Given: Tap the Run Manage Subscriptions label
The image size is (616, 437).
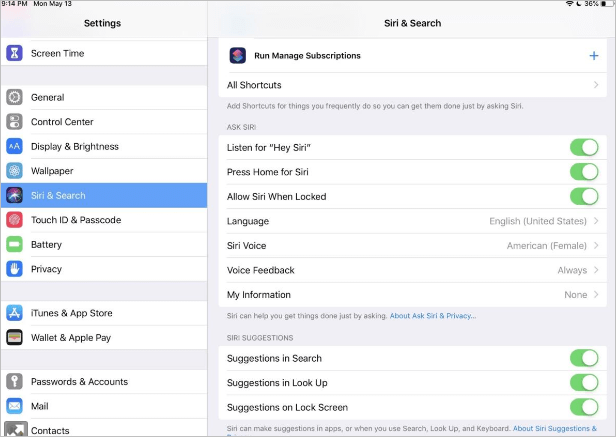Looking at the screenshot, I should [307, 55].
